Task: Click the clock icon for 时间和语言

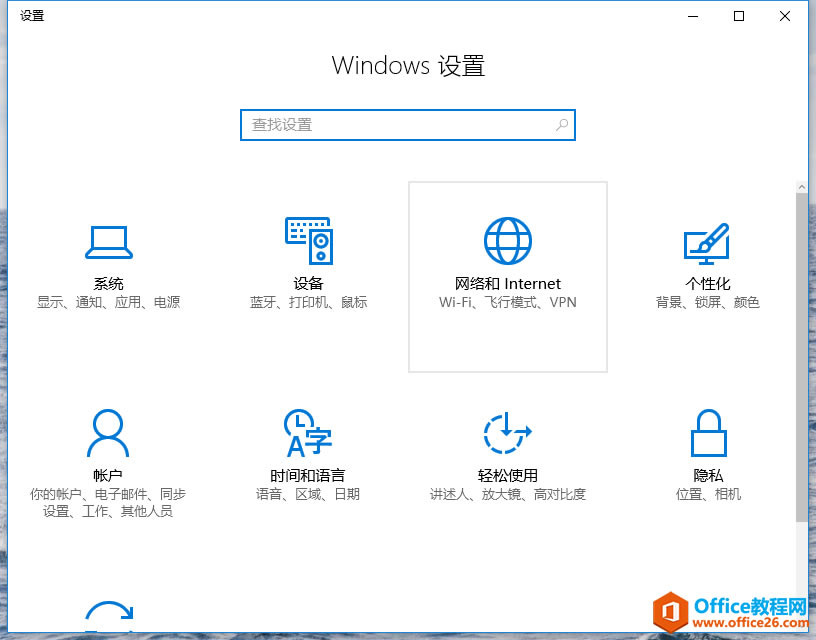Action: click(306, 431)
